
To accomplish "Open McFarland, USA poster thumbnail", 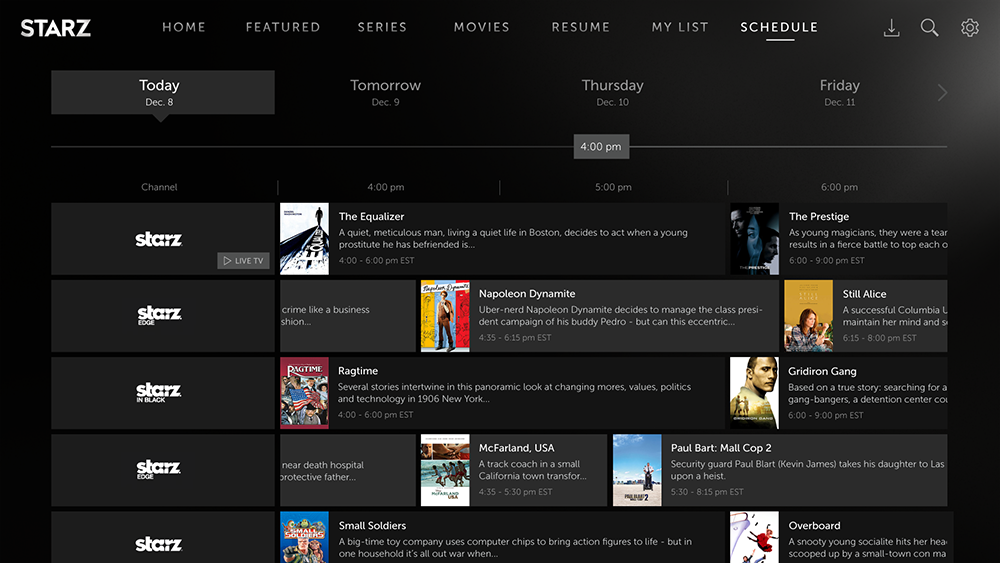I will click(x=445, y=471).
